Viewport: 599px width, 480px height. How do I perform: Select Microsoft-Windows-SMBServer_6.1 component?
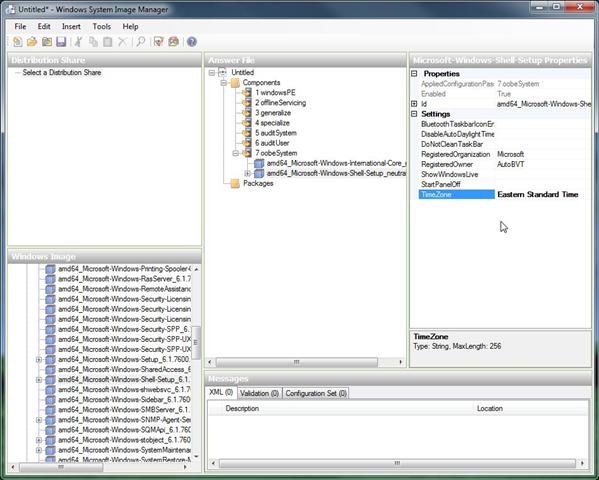(x=124, y=410)
